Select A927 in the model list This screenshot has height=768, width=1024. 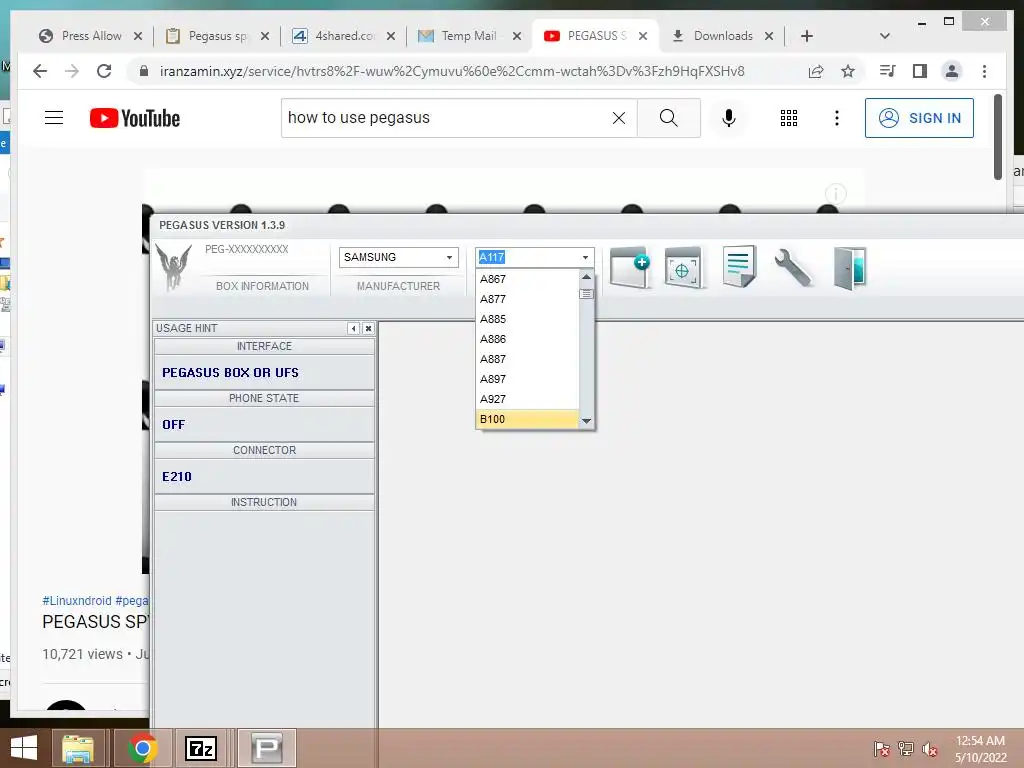point(527,399)
